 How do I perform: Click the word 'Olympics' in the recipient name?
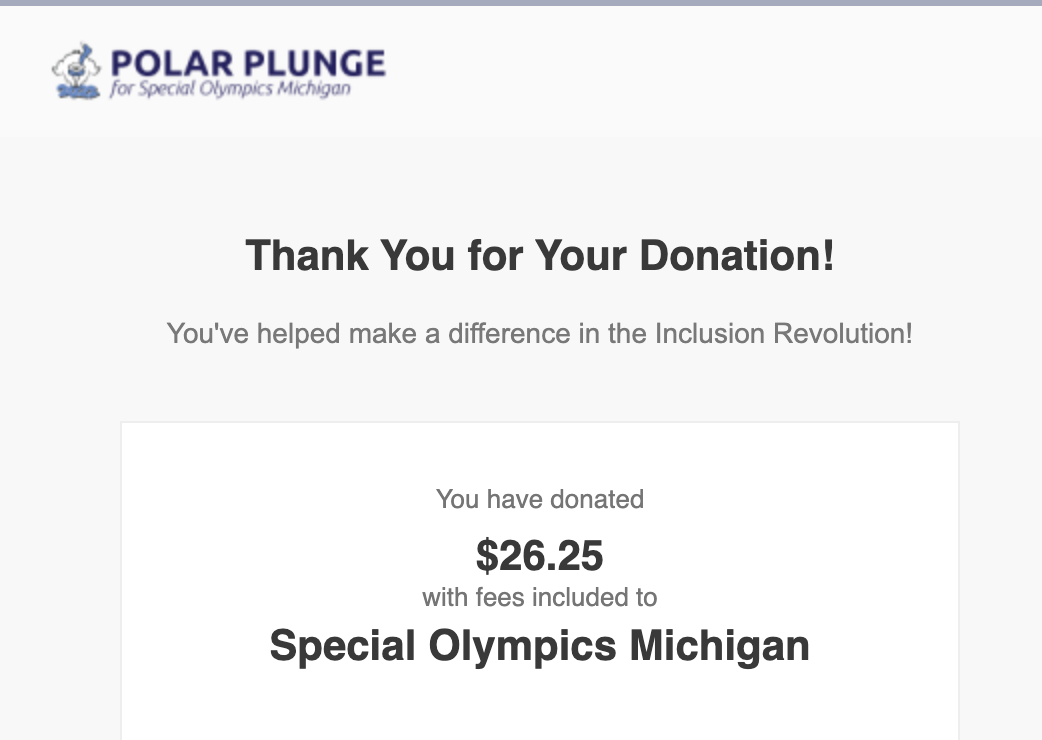click(x=522, y=645)
